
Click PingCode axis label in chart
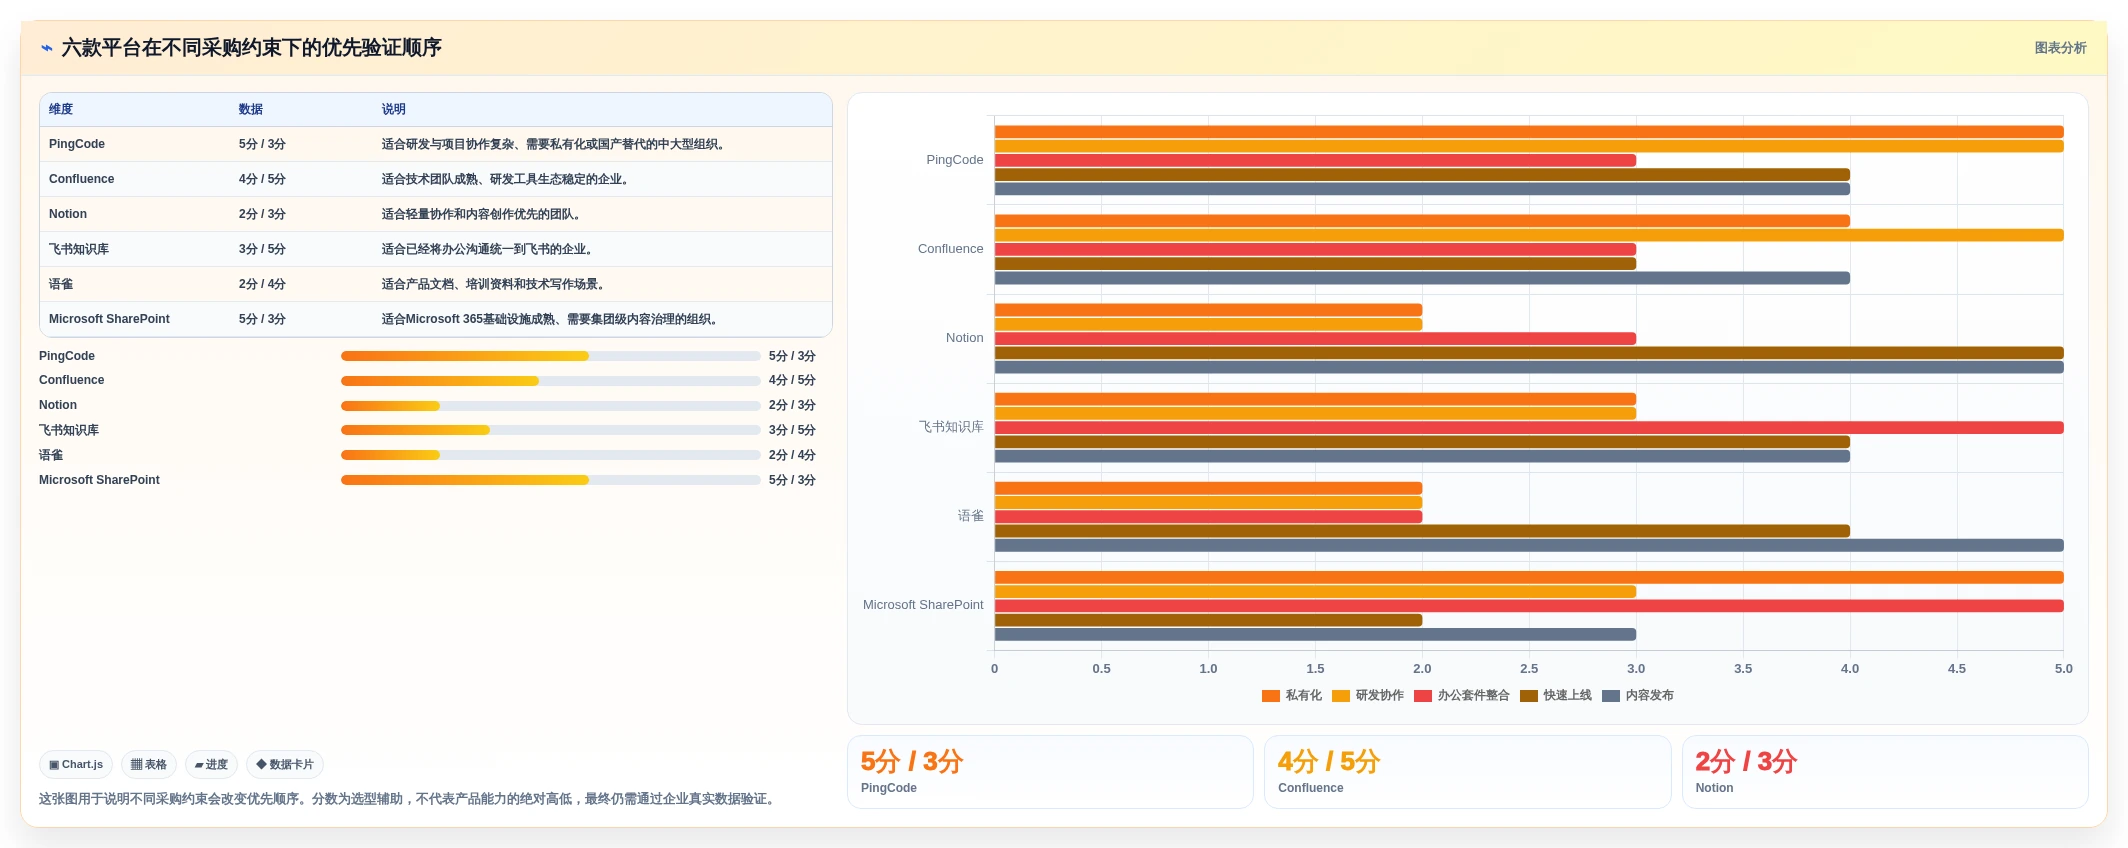pyautogui.click(x=955, y=160)
